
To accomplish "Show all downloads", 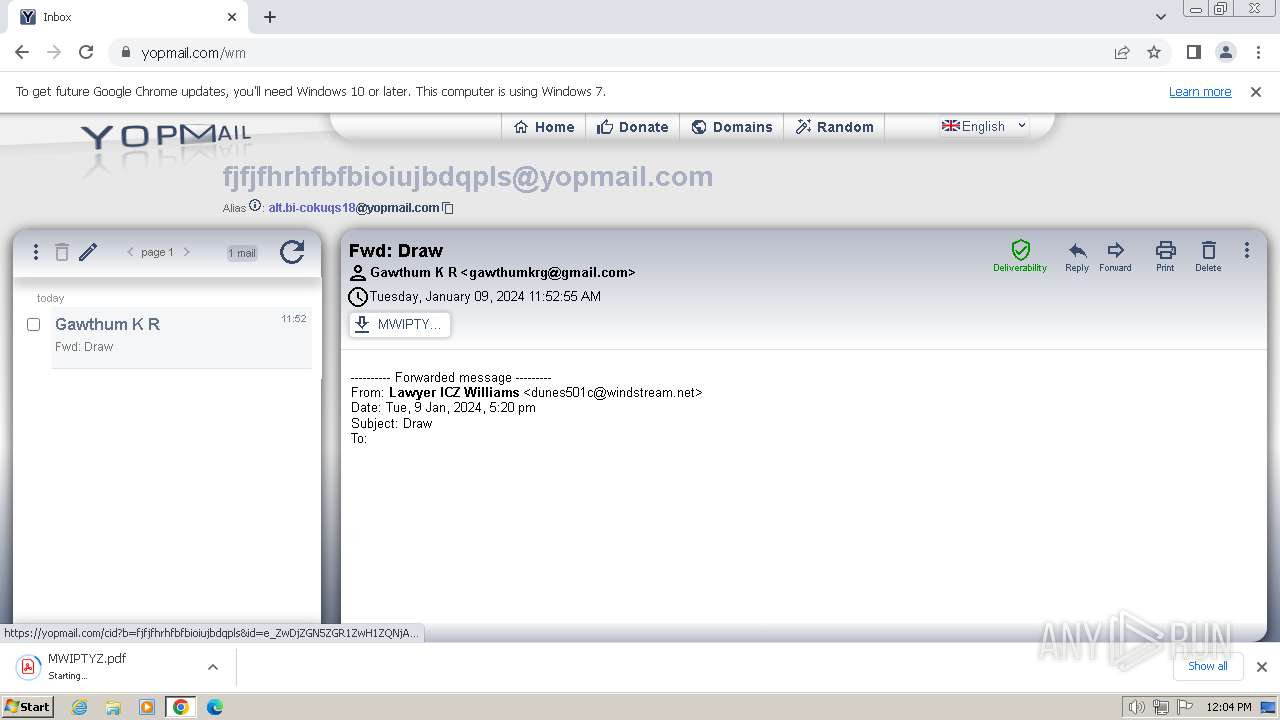I will click(x=1207, y=666).
